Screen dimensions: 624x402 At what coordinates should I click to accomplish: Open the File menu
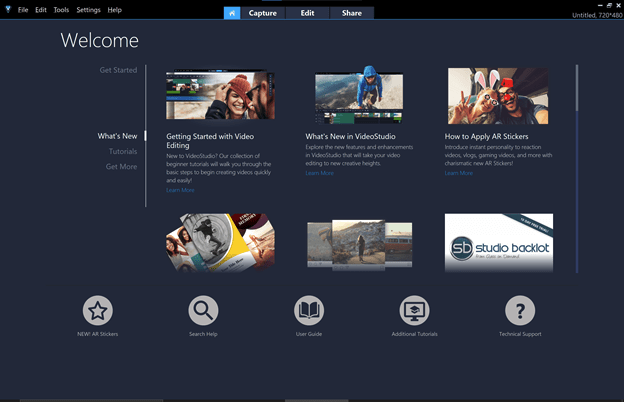[x=23, y=10]
